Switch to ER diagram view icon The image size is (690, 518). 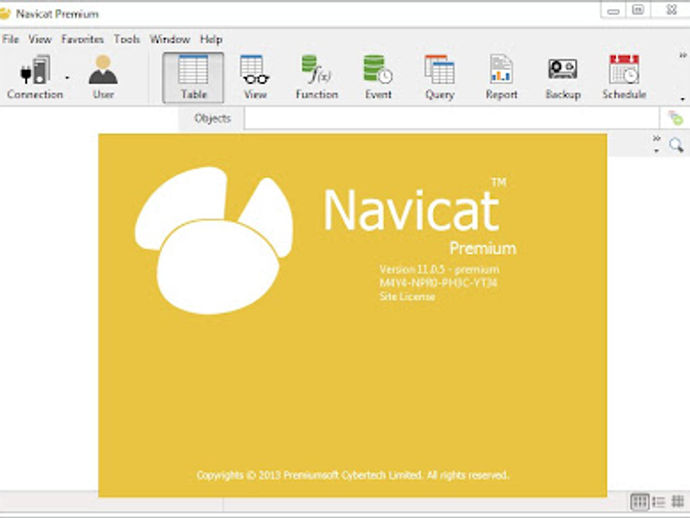click(x=678, y=501)
